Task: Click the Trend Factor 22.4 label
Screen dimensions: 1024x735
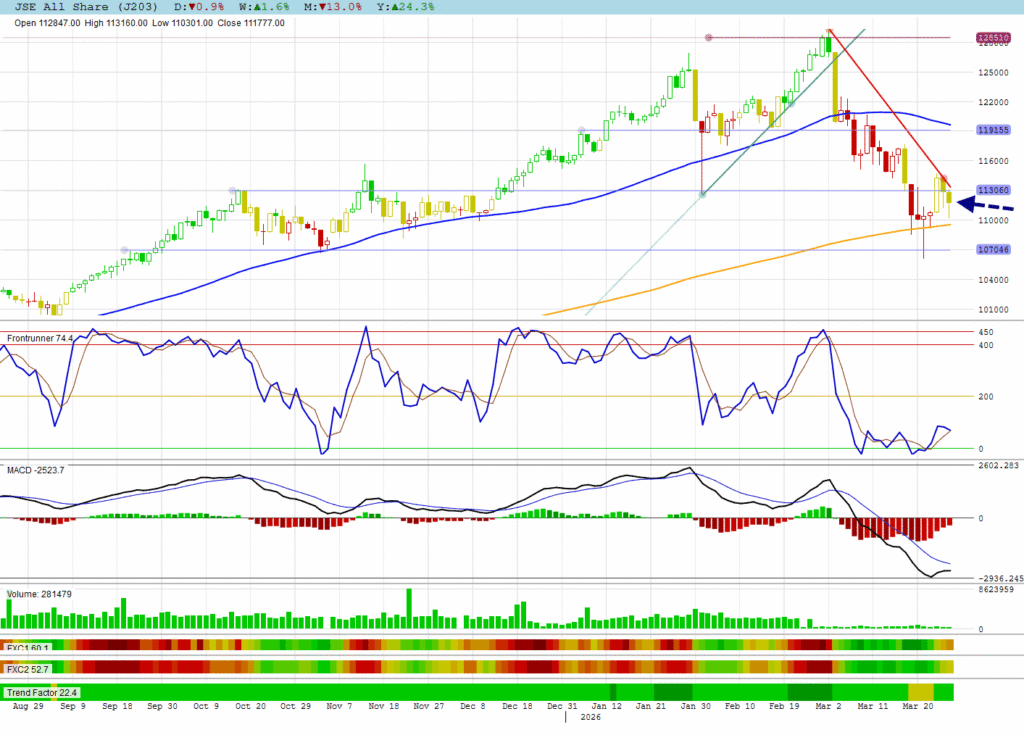Action: [41, 692]
